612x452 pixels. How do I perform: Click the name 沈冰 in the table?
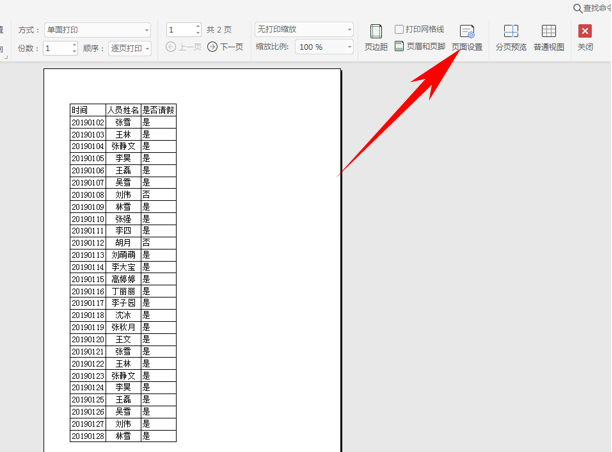point(123,315)
